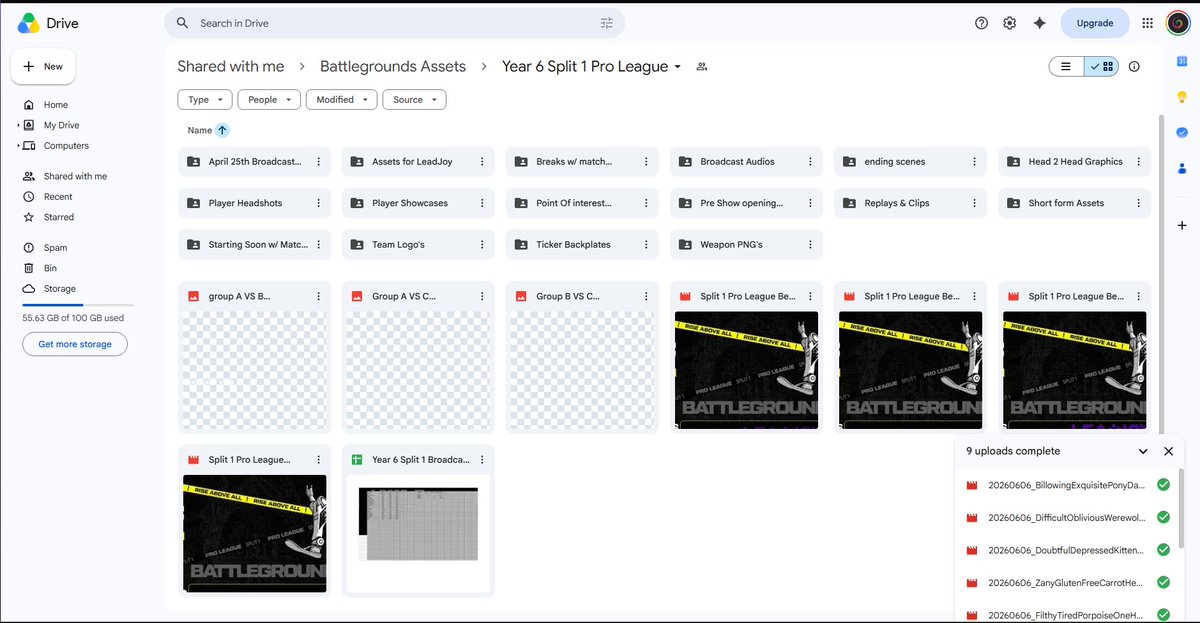The height and width of the screenshot is (623, 1200).
Task: Click the shared people icon next to folder title
Action: [x=702, y=67]
